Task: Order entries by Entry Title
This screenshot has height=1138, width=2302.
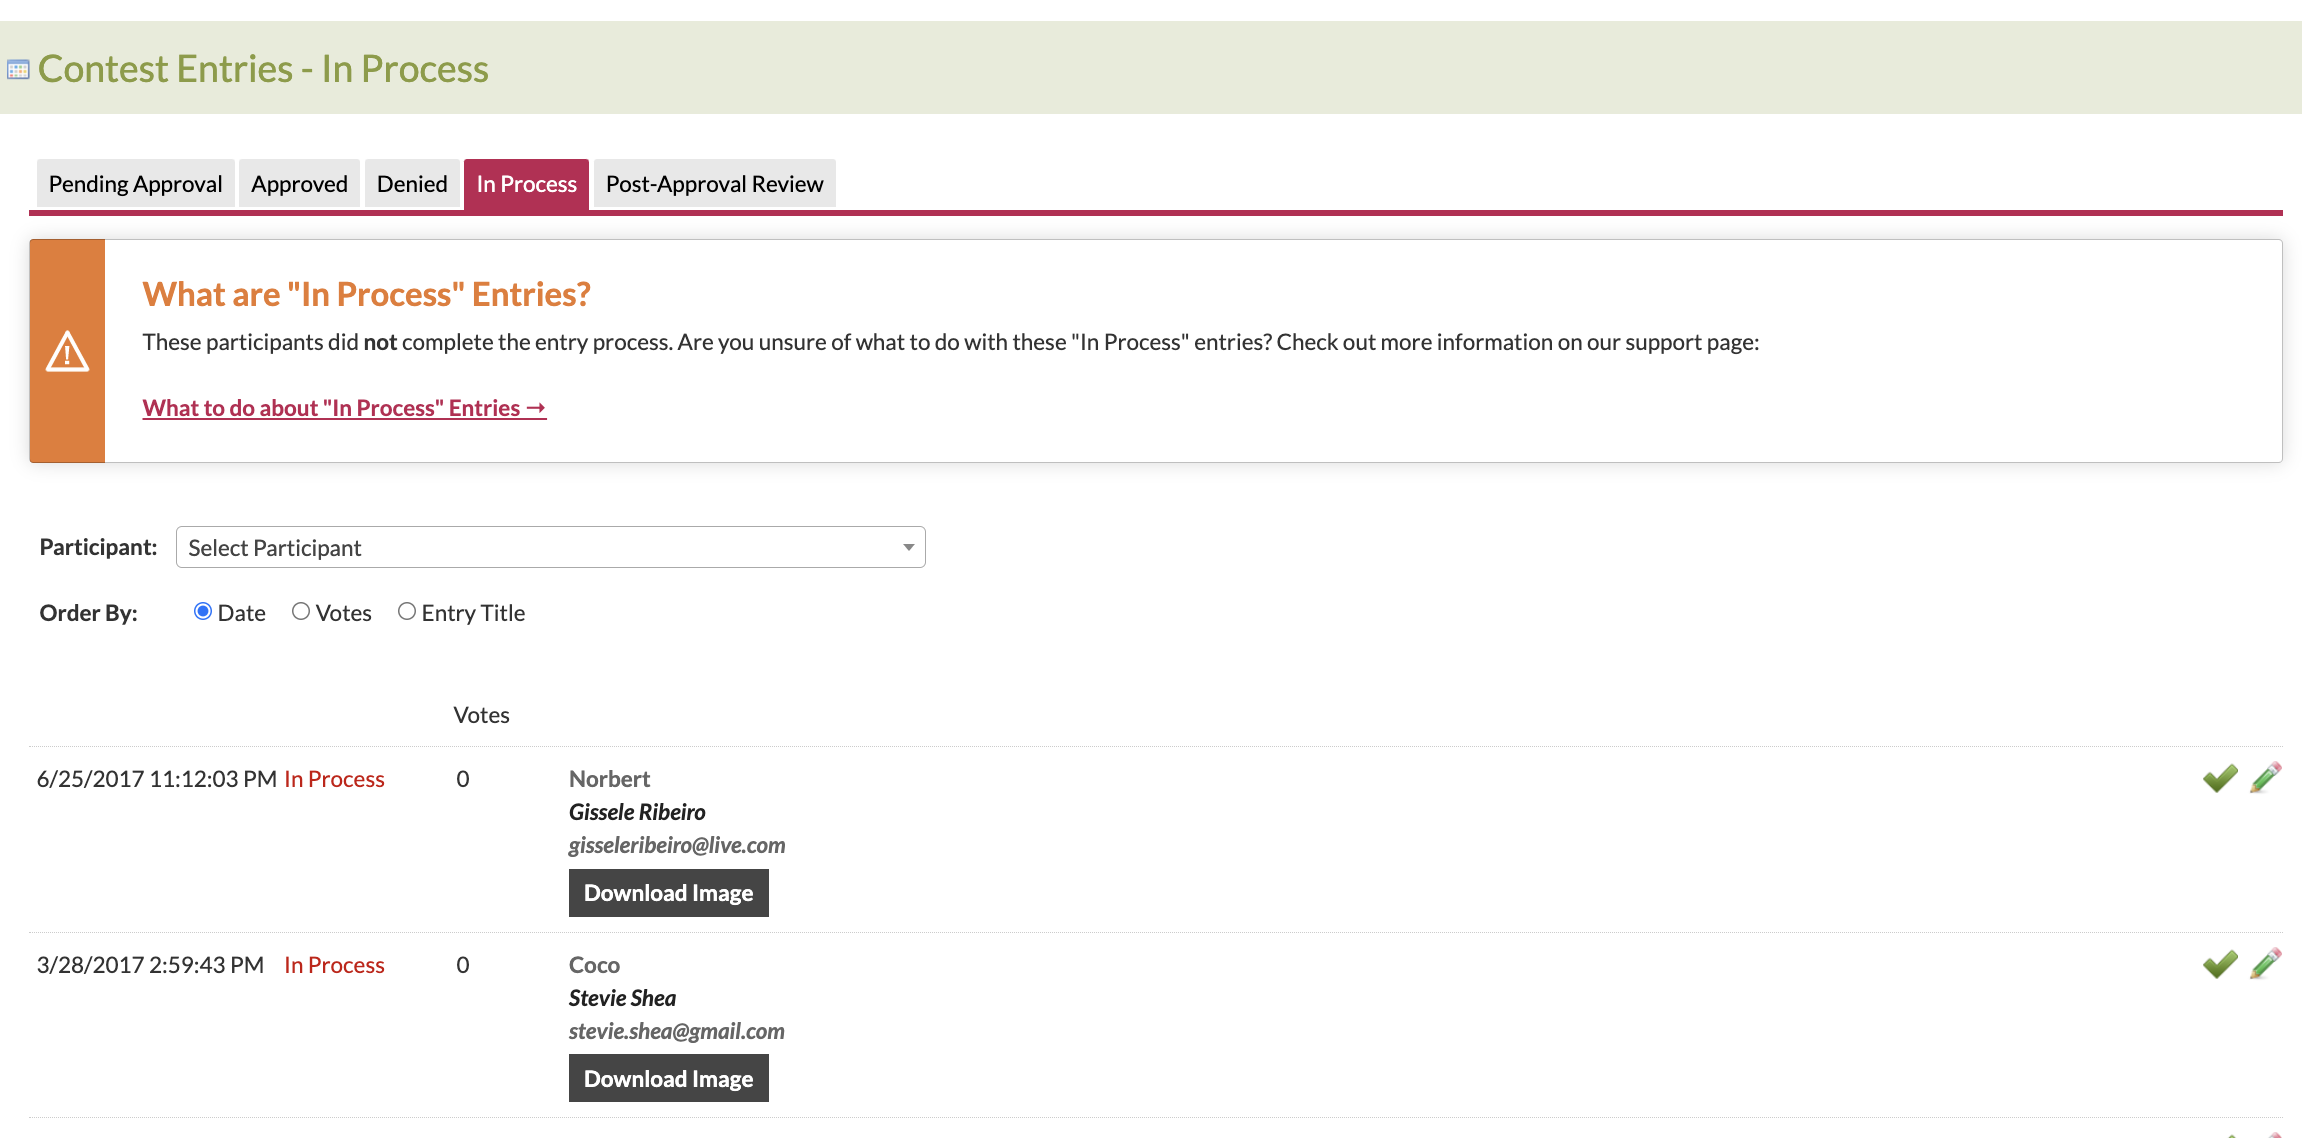Action: tap(407, 612)
